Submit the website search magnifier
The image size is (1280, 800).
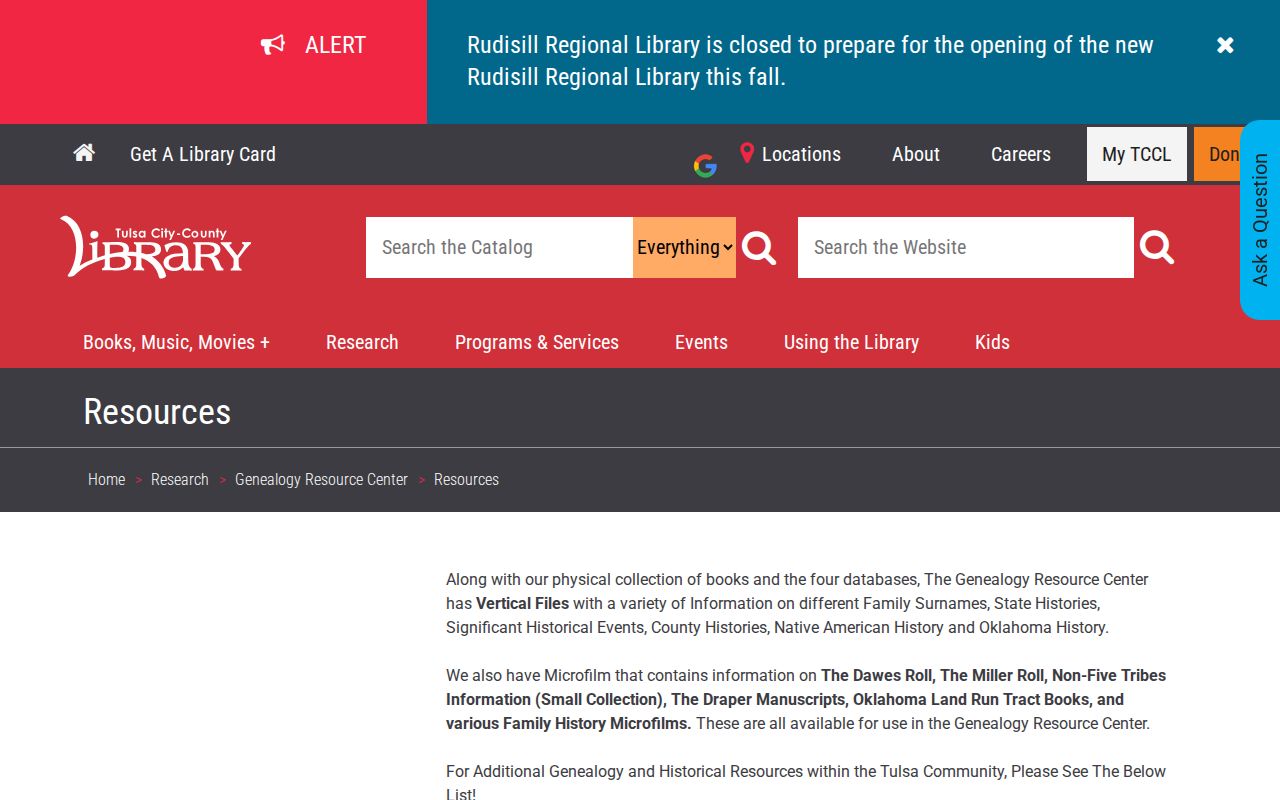[1157, 248]
